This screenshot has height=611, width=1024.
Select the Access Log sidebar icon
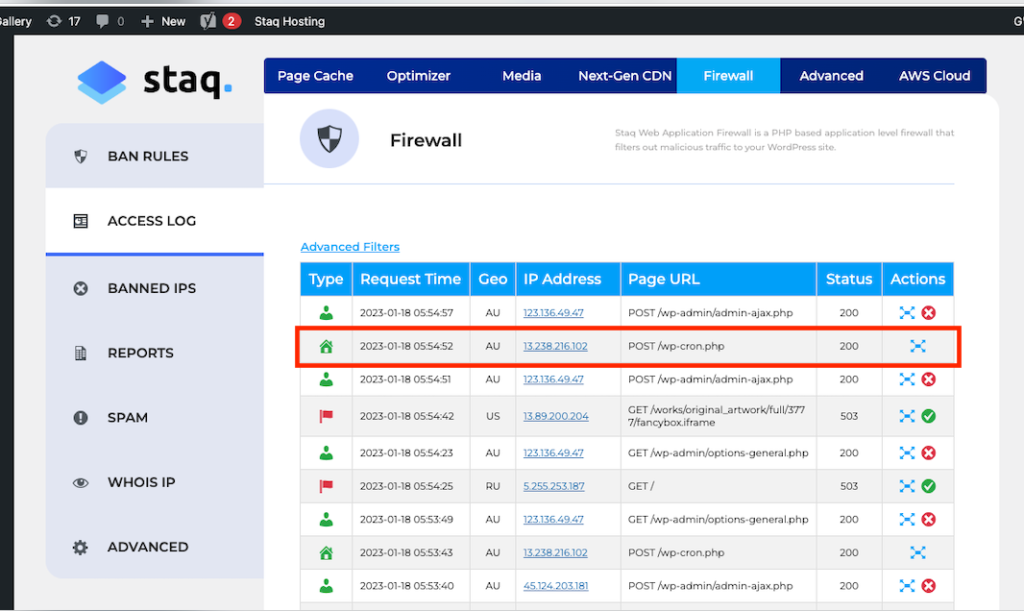80,221
